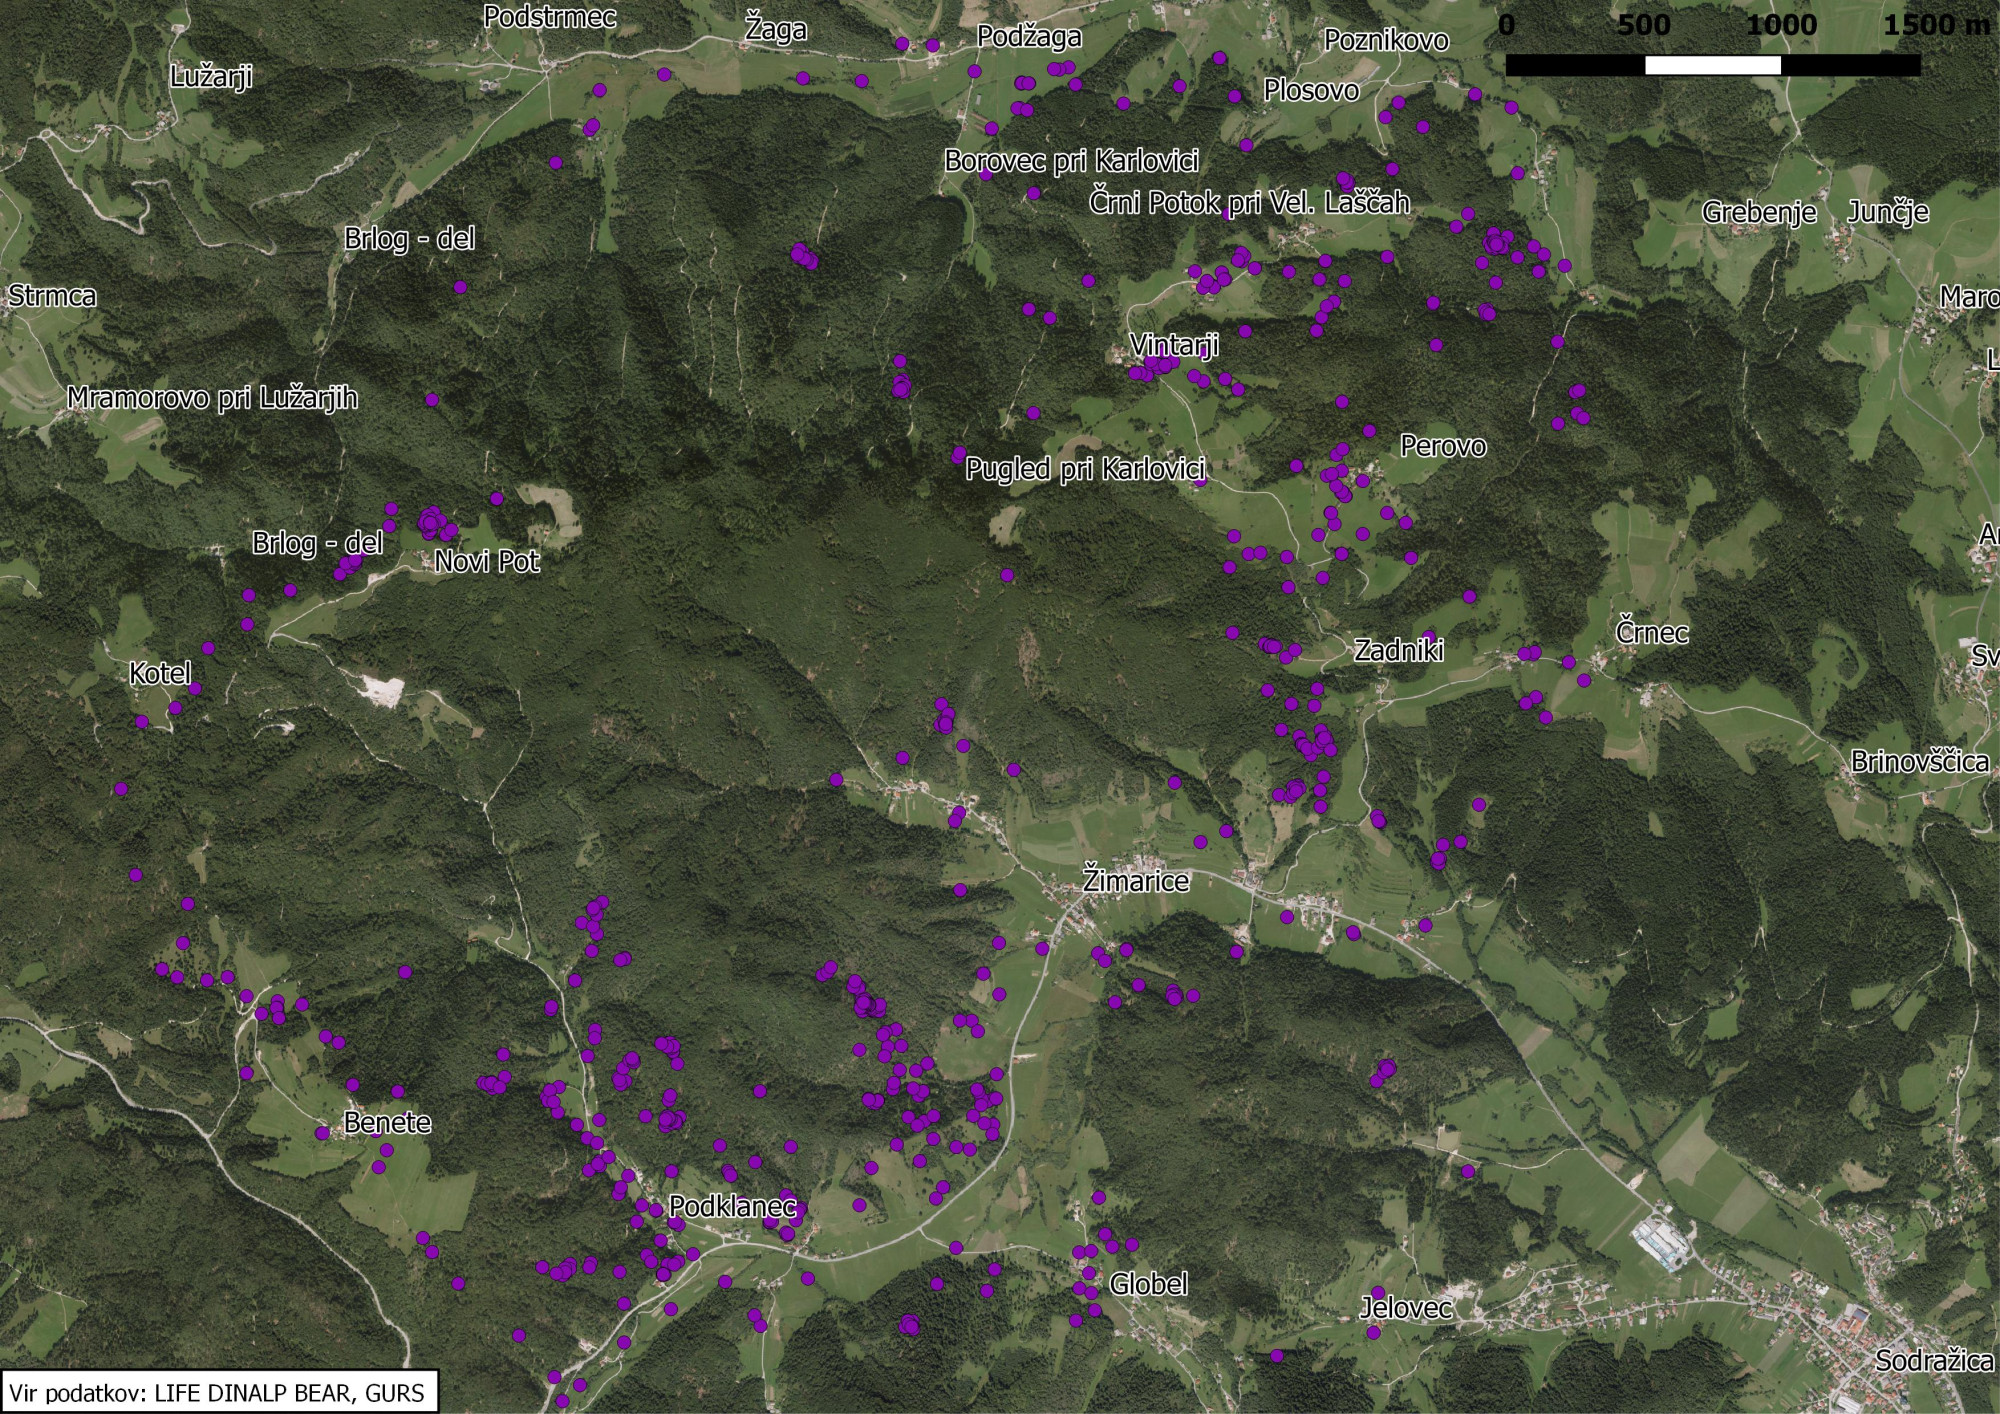Click the Podstrmec label at top
The width and height of the screenshot is (2000, 1414).
coord(549,17)
